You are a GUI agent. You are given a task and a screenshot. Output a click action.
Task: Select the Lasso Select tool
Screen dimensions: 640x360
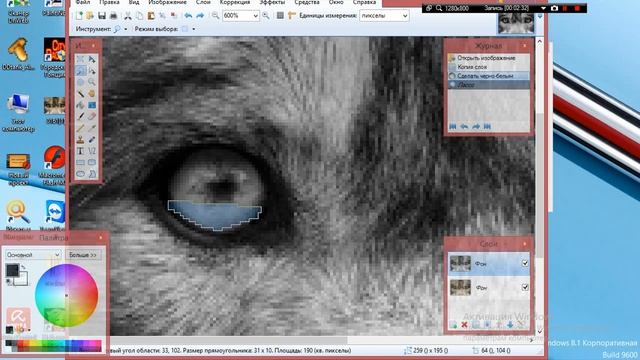coord(80,71)
